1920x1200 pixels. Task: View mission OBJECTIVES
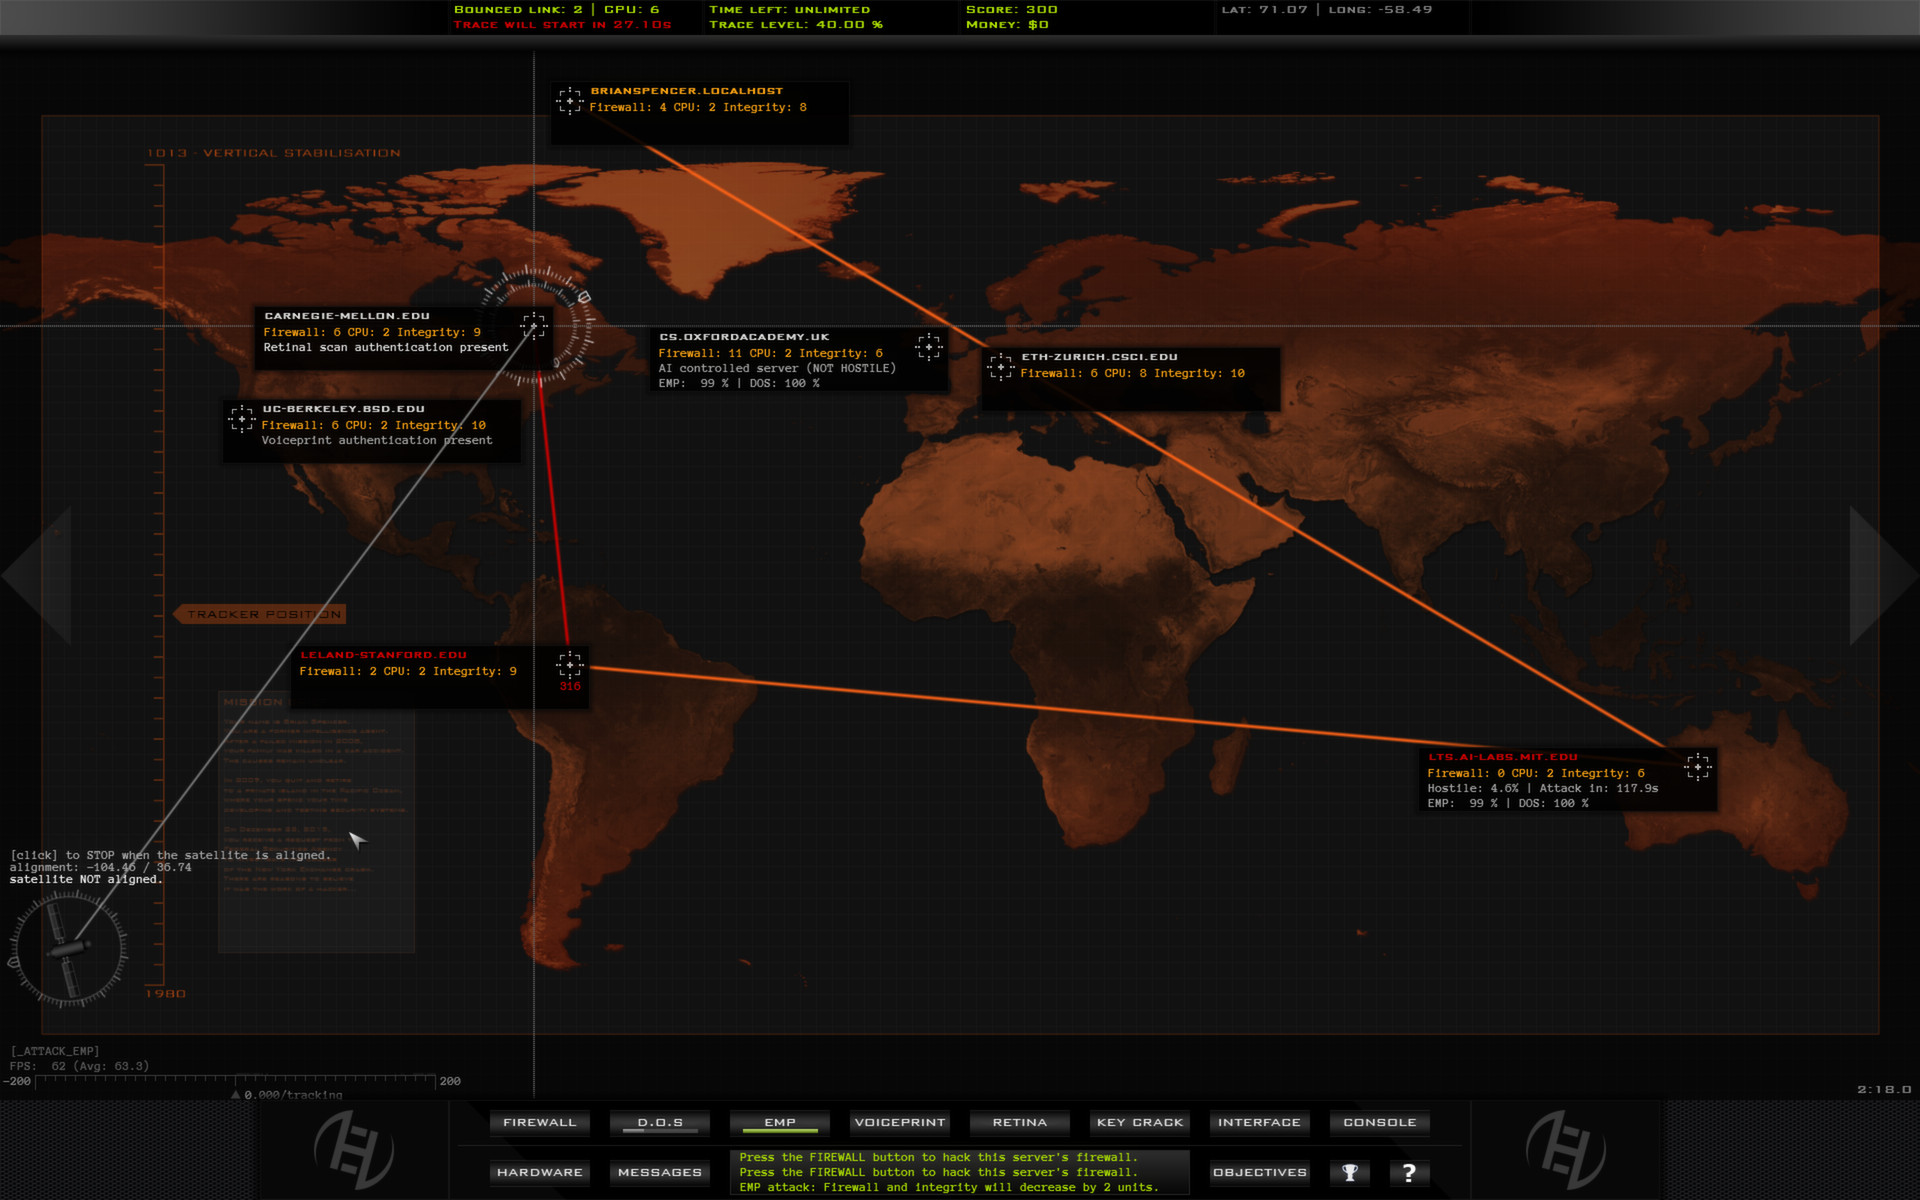point(1259,1172)
